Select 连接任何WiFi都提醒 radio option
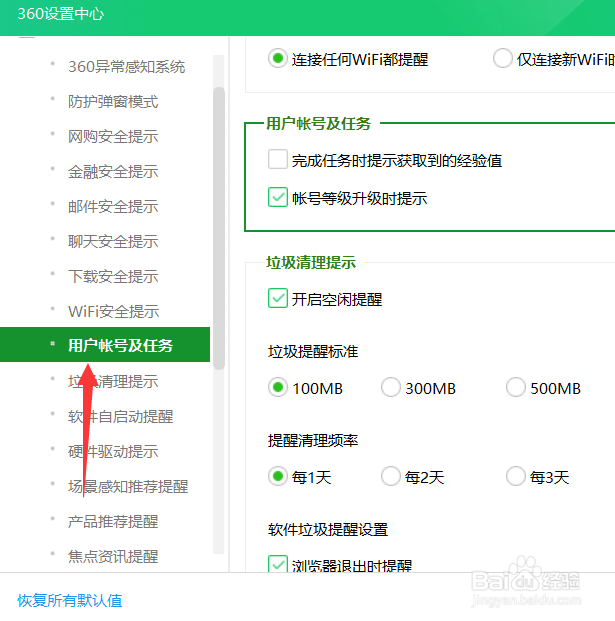 click(x=278, y=59)
